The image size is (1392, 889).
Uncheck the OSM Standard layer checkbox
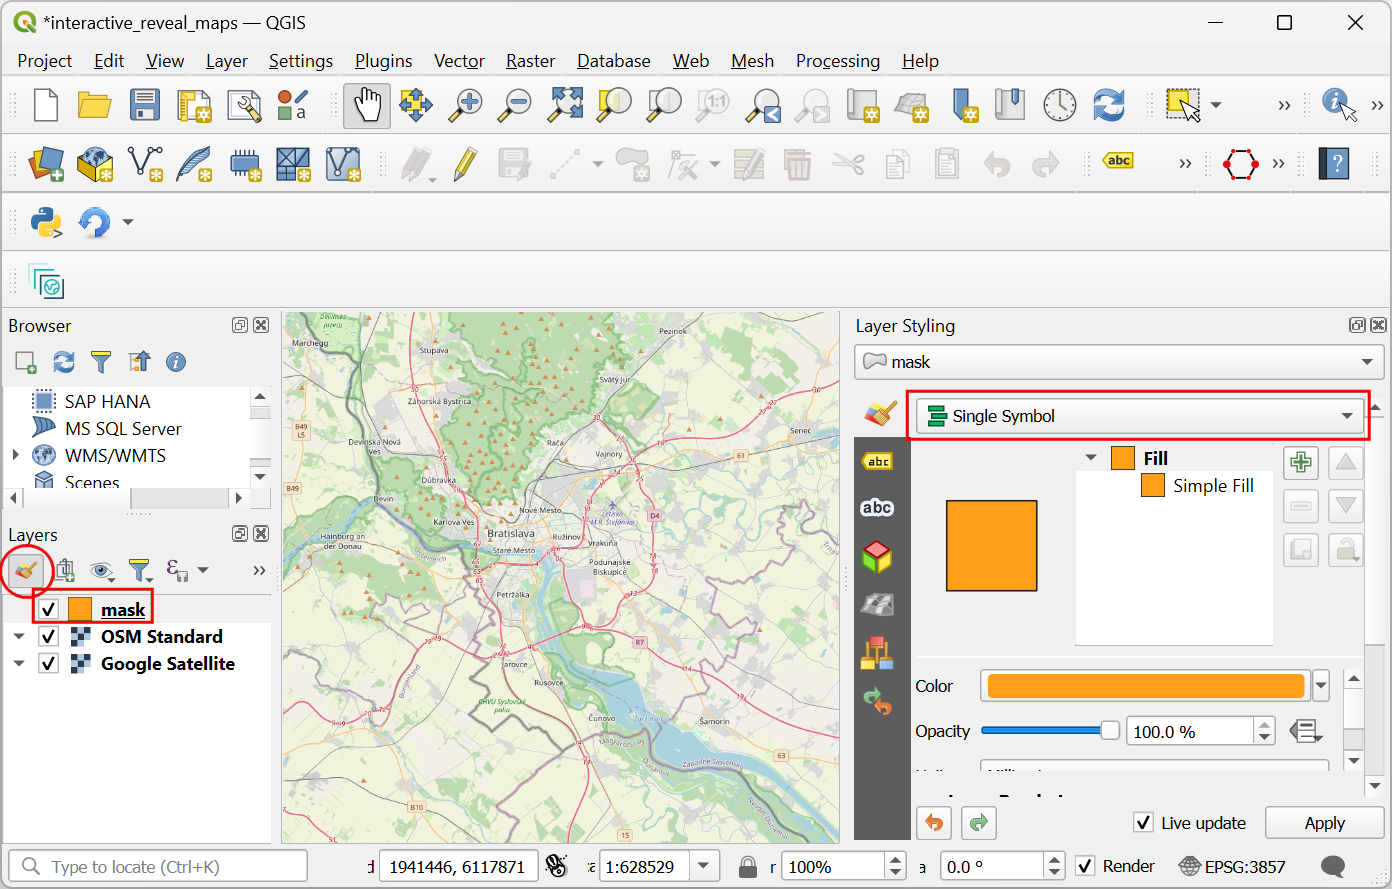coord(48,637)
